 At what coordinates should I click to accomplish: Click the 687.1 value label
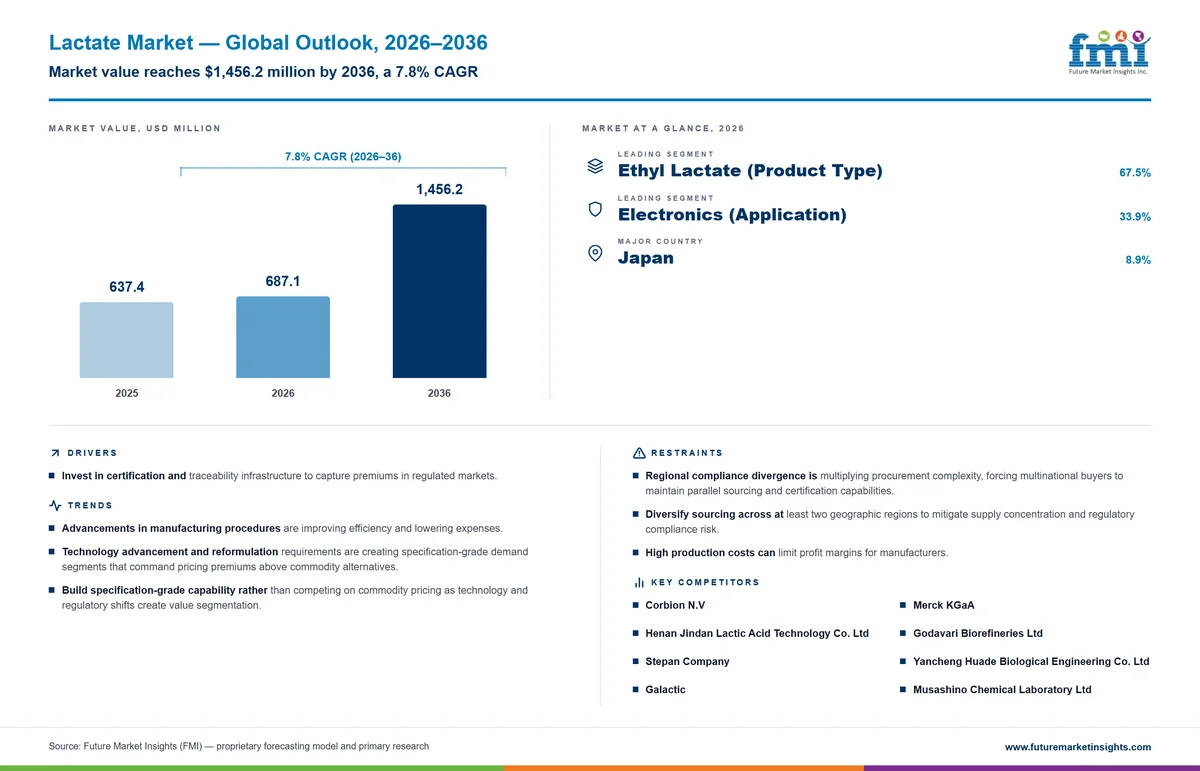pos(283,281)
